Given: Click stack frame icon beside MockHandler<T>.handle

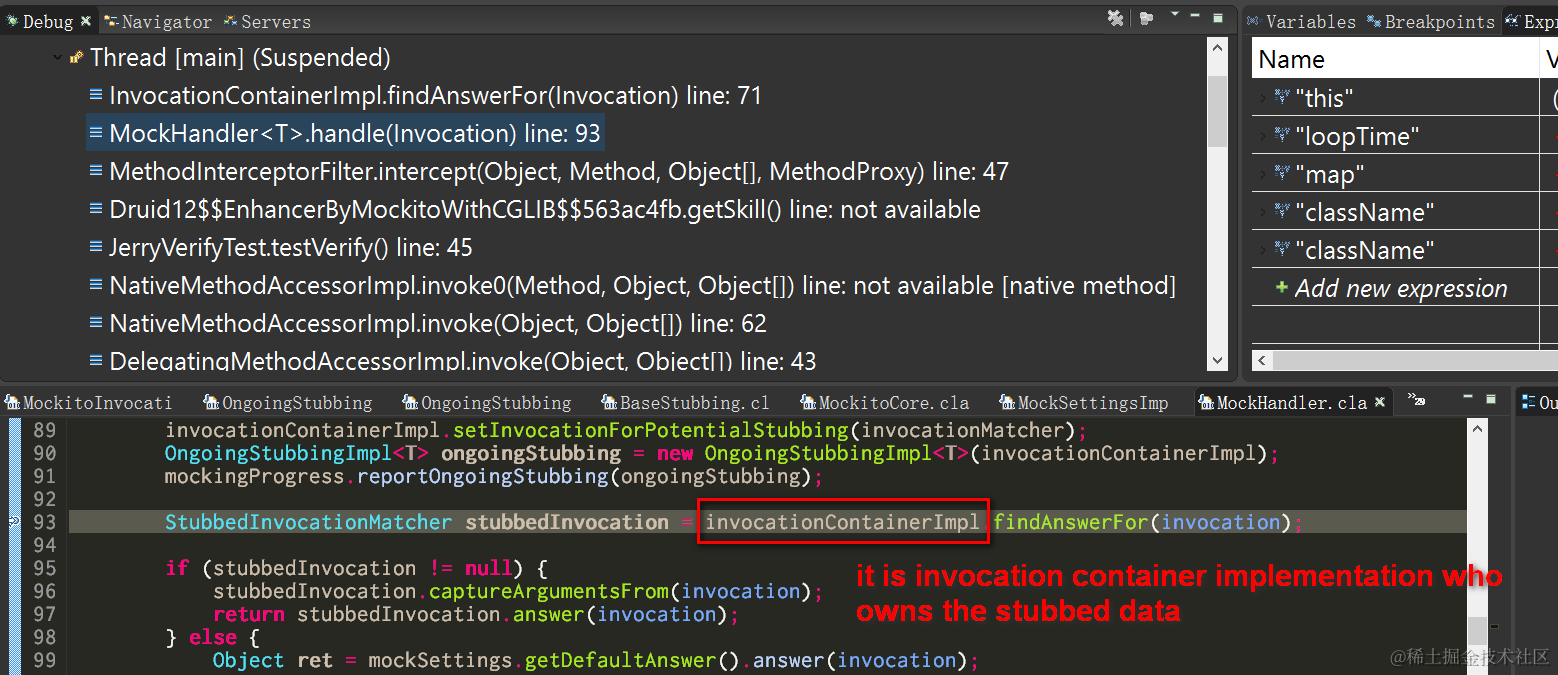Looking at the screenshot, I should (96, 133).
